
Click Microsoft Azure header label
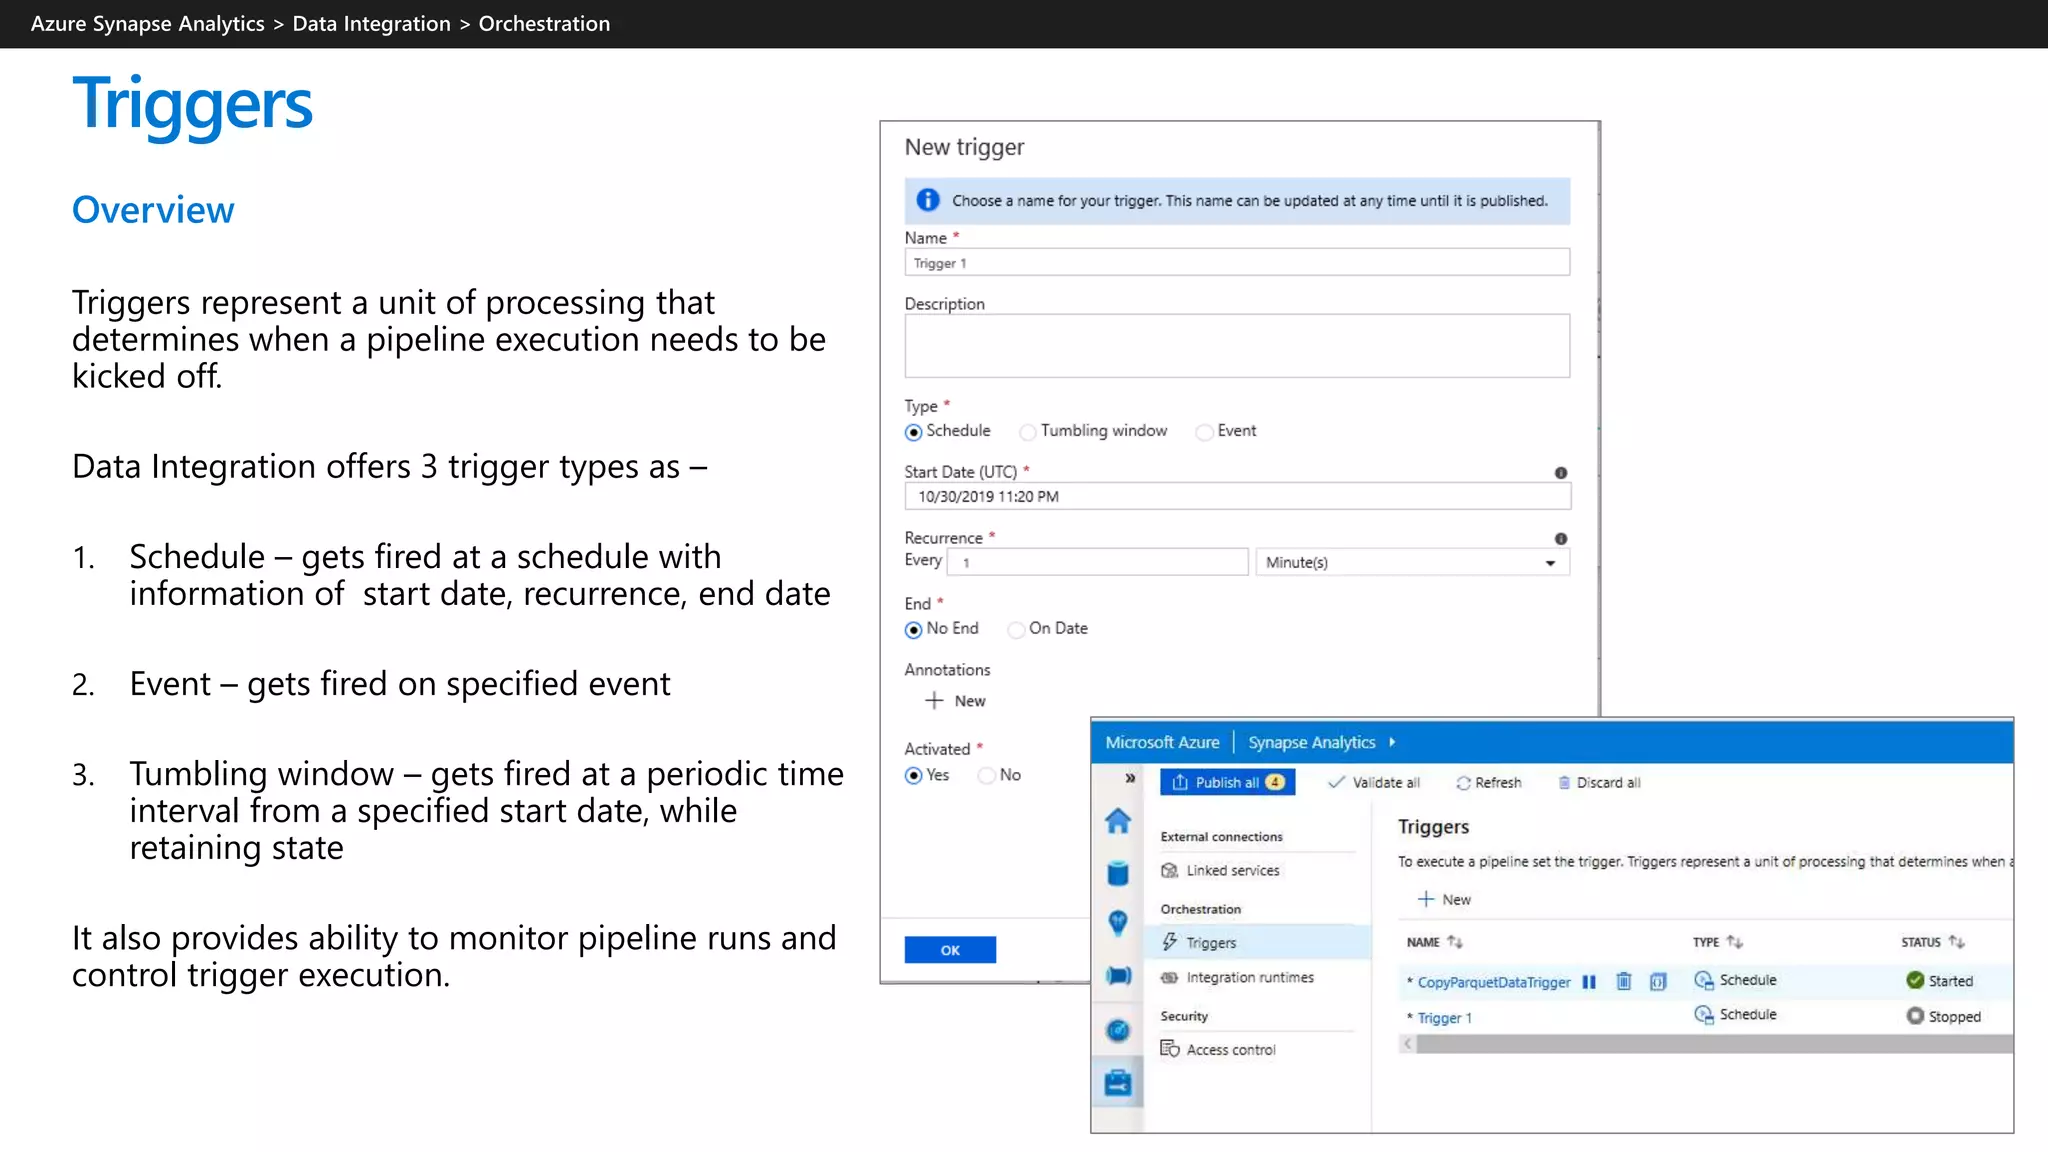tap(1162, 742)
